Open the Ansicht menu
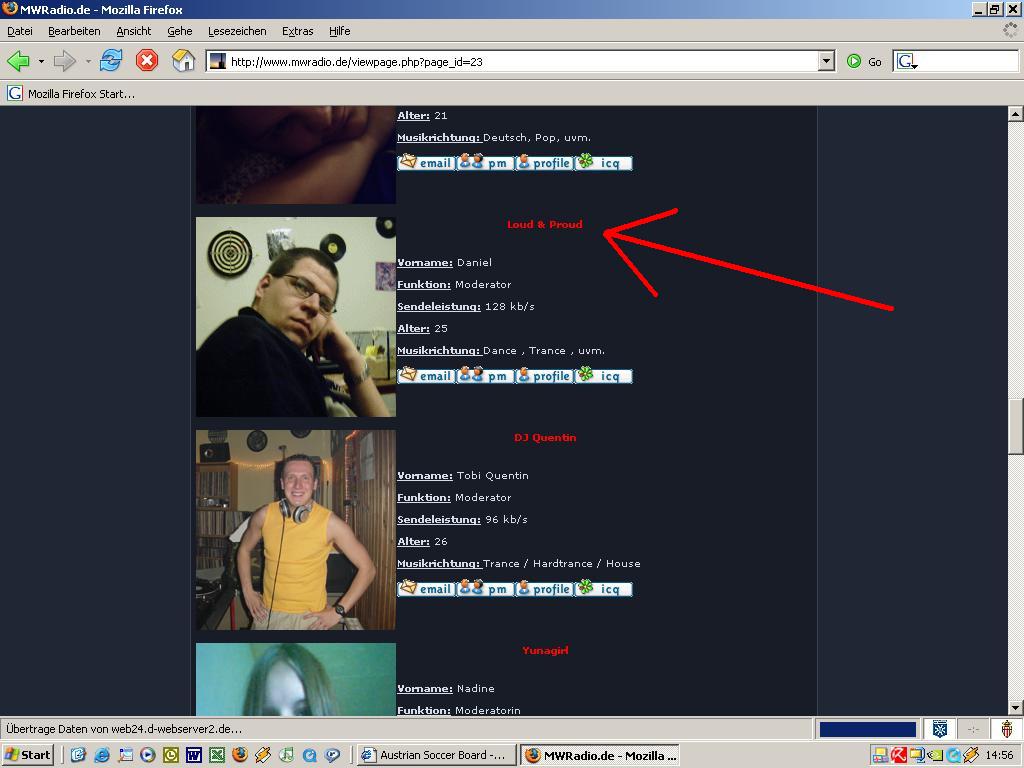This screenshot has width=1024, height=768. pos(133,31)
